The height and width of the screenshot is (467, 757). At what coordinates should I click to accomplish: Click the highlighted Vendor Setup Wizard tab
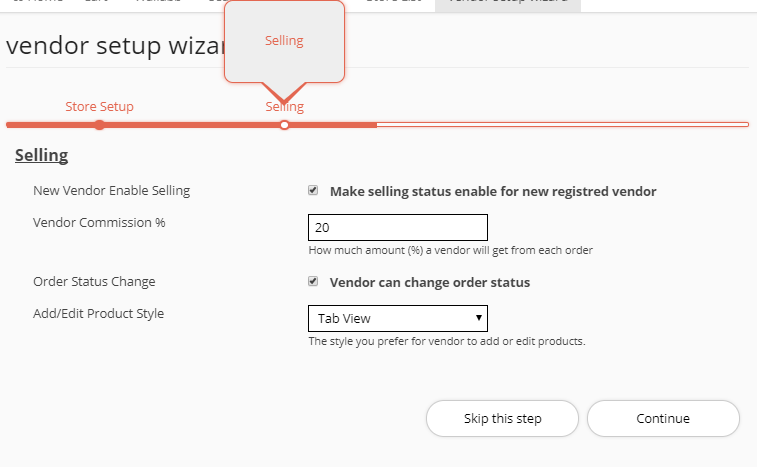coord(508,4)
